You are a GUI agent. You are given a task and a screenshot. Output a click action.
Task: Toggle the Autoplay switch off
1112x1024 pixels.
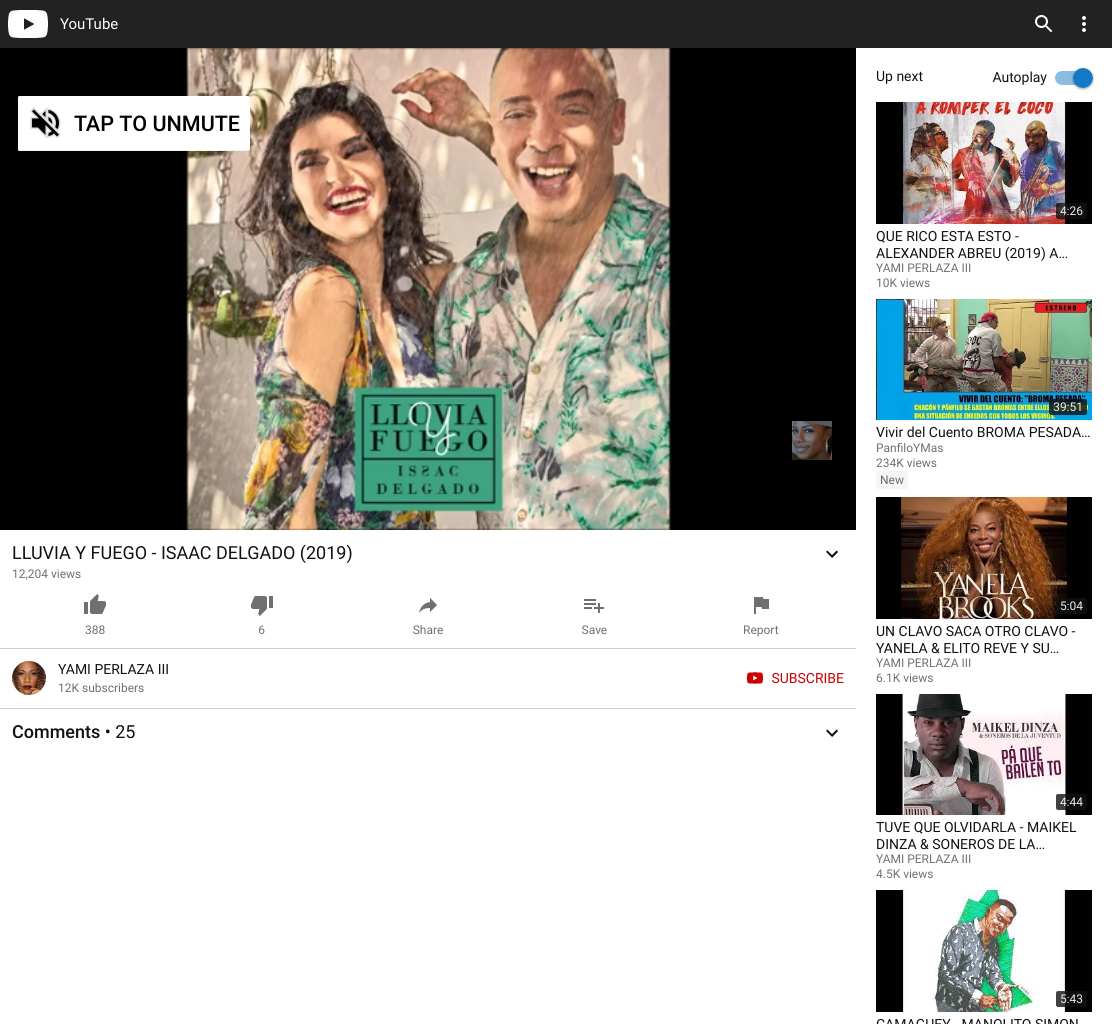(x=1074, y=77)
